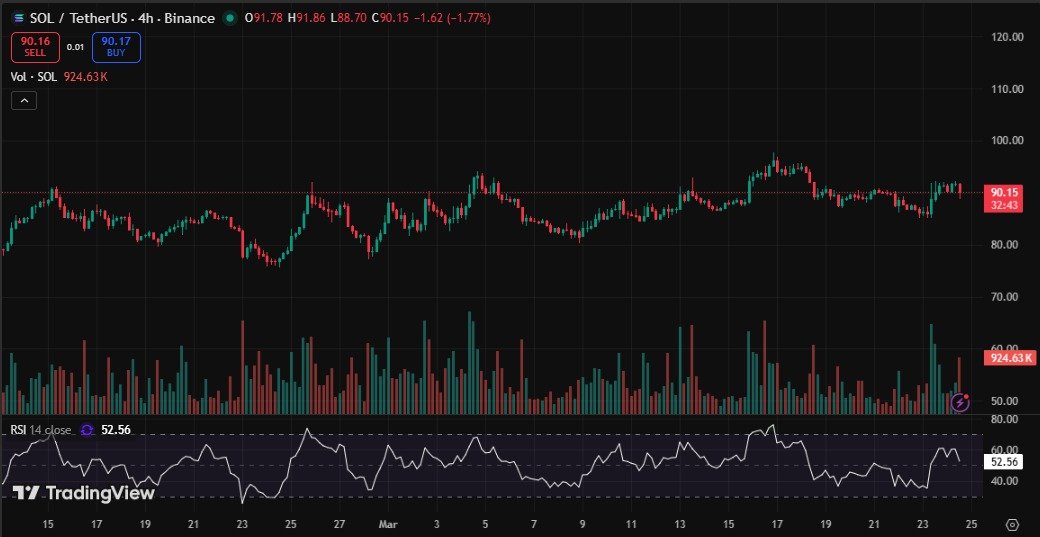Viewport: 1040px width, 537px height.
Task: Click the C90.15 close price value
Action: point(390,19)
